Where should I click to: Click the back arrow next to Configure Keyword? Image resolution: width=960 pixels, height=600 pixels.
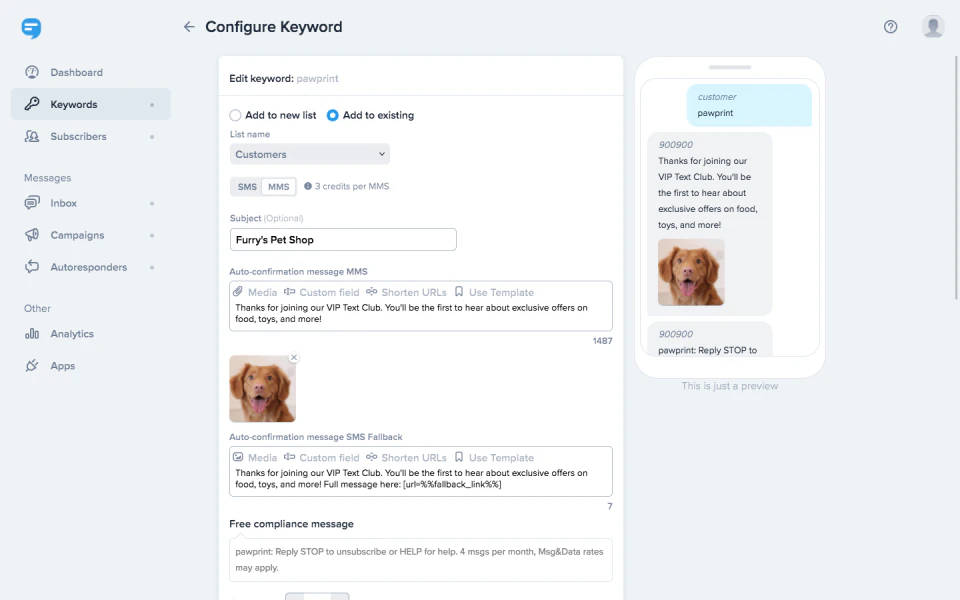(x=189, y=27)
